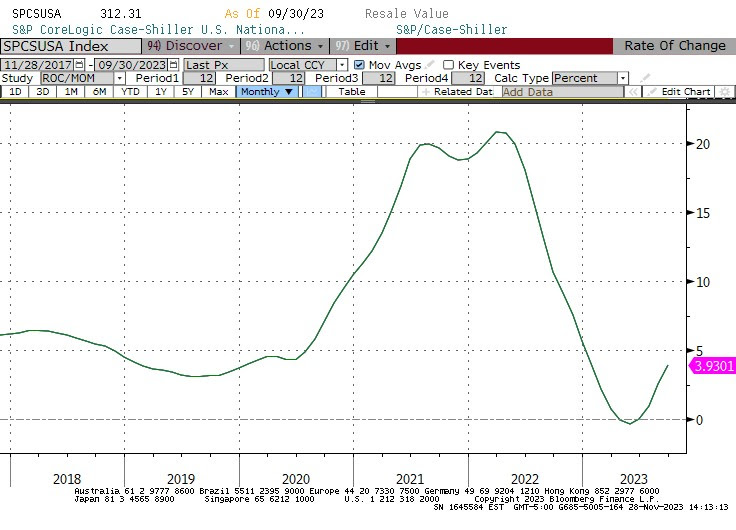Open the Monthly periodicity dropdown
This screenshot has height=530, width=736.
pyautogui.click(x=267, y=92)
